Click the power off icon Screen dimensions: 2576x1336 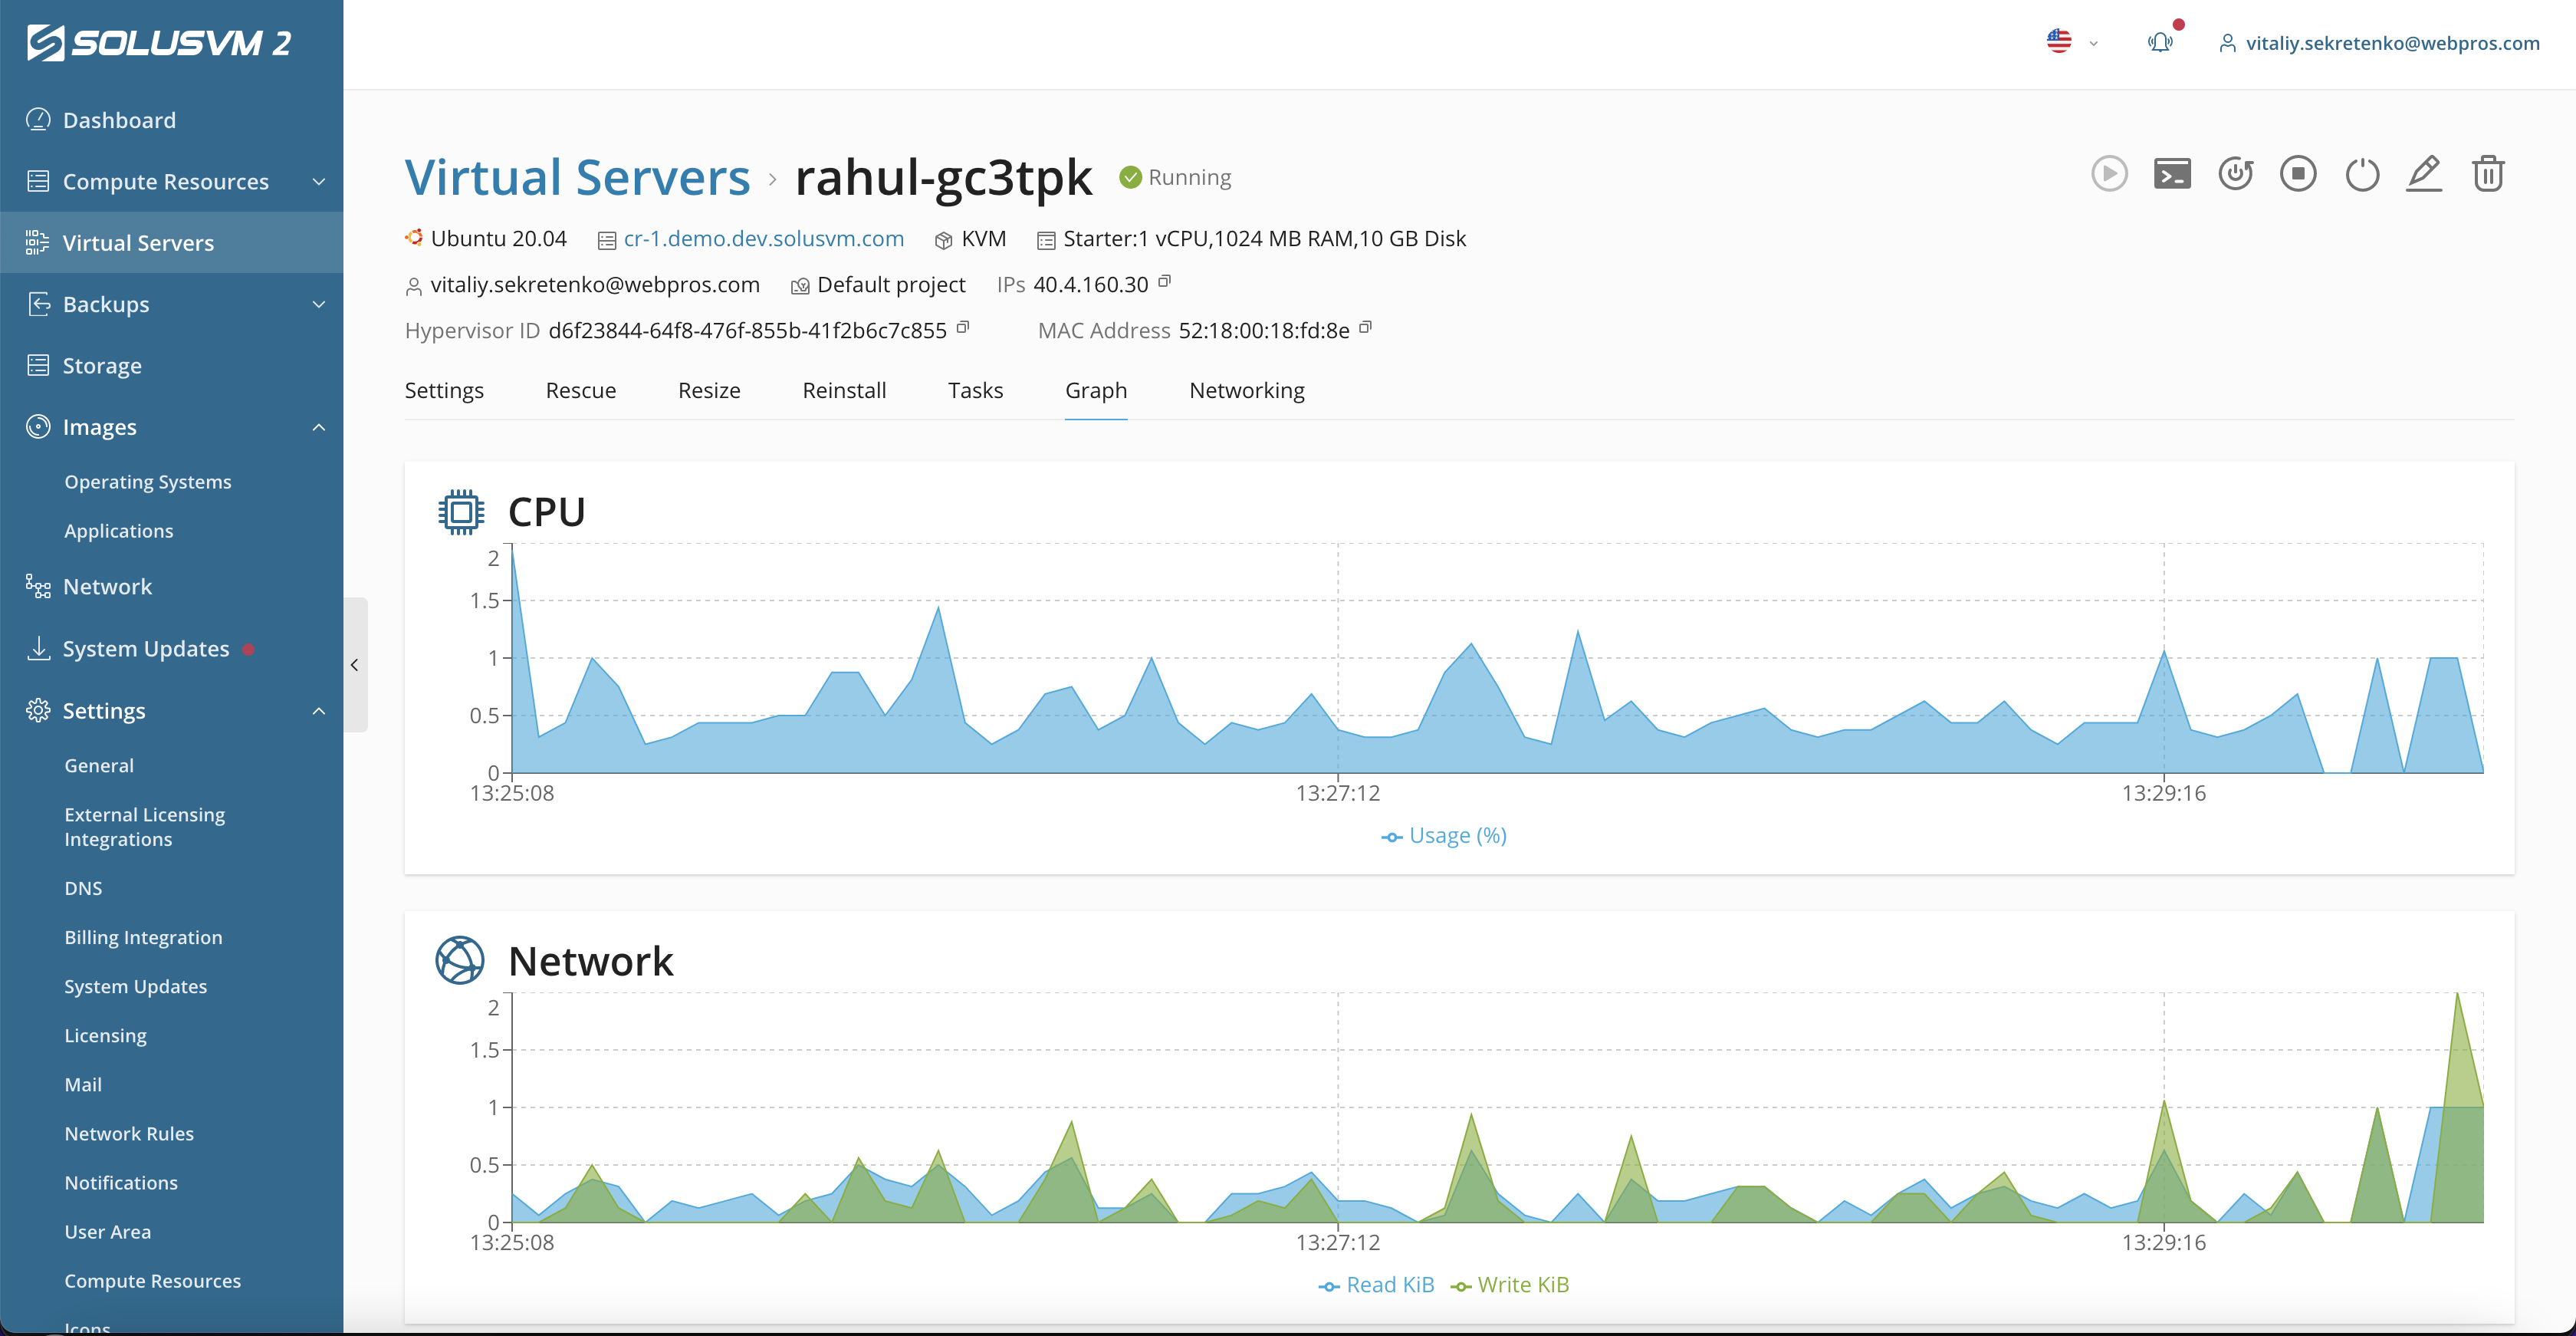point(2362,174)
